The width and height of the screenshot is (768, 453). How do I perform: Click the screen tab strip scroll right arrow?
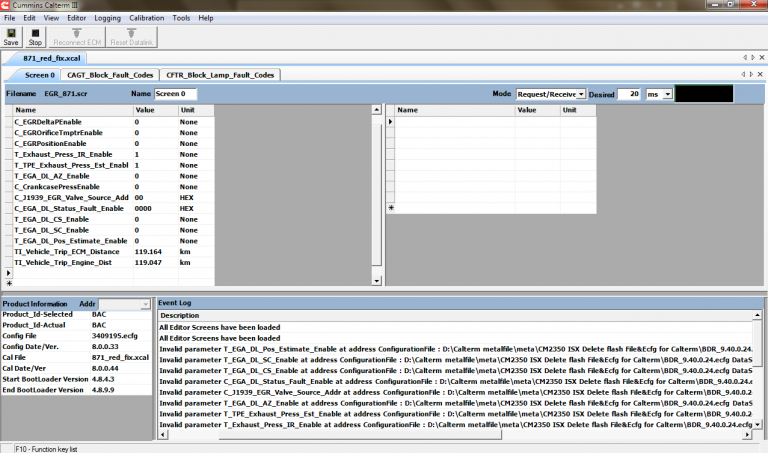pyautogui.click(x=751, y=74)
